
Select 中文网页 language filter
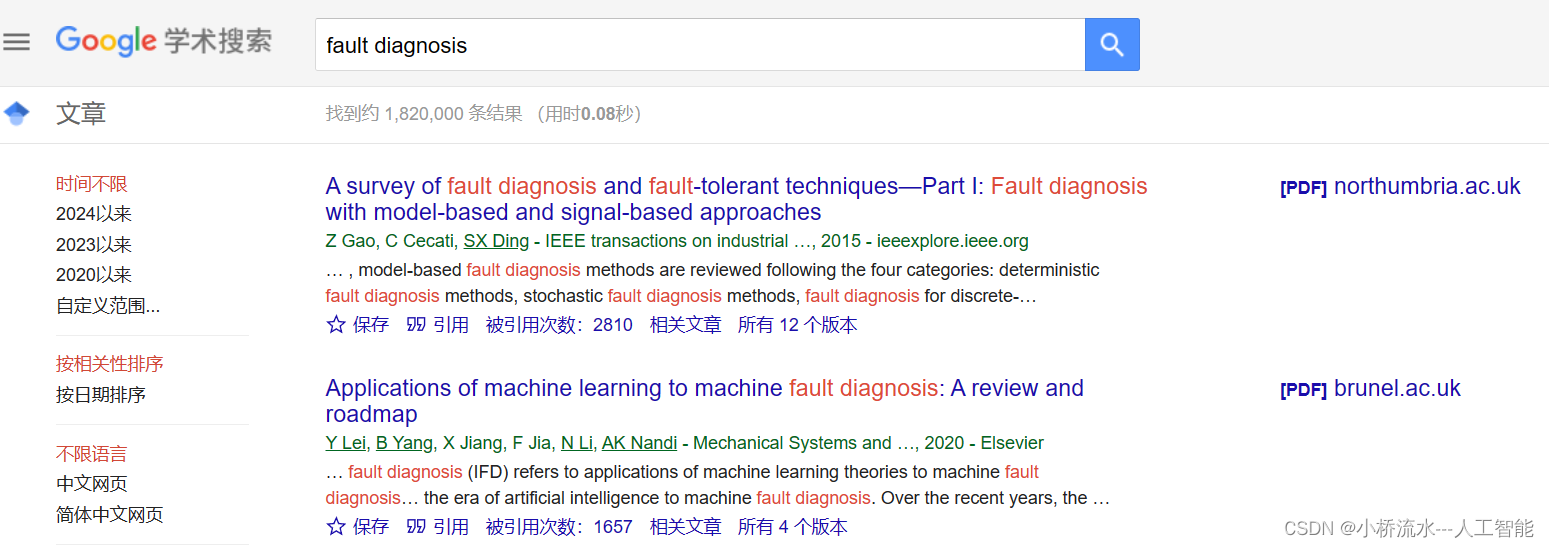click(x=92, y=484)
